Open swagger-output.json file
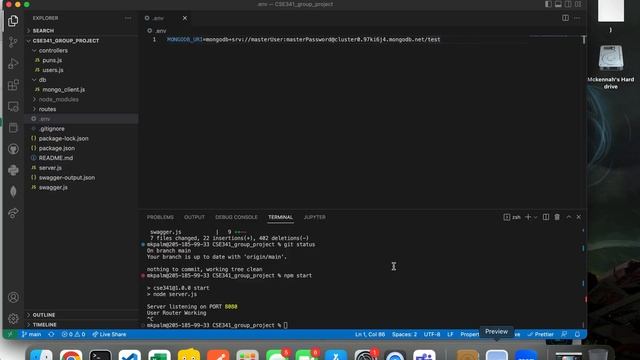The height and width of the screenshot is (360, 640). click(81, 178)
